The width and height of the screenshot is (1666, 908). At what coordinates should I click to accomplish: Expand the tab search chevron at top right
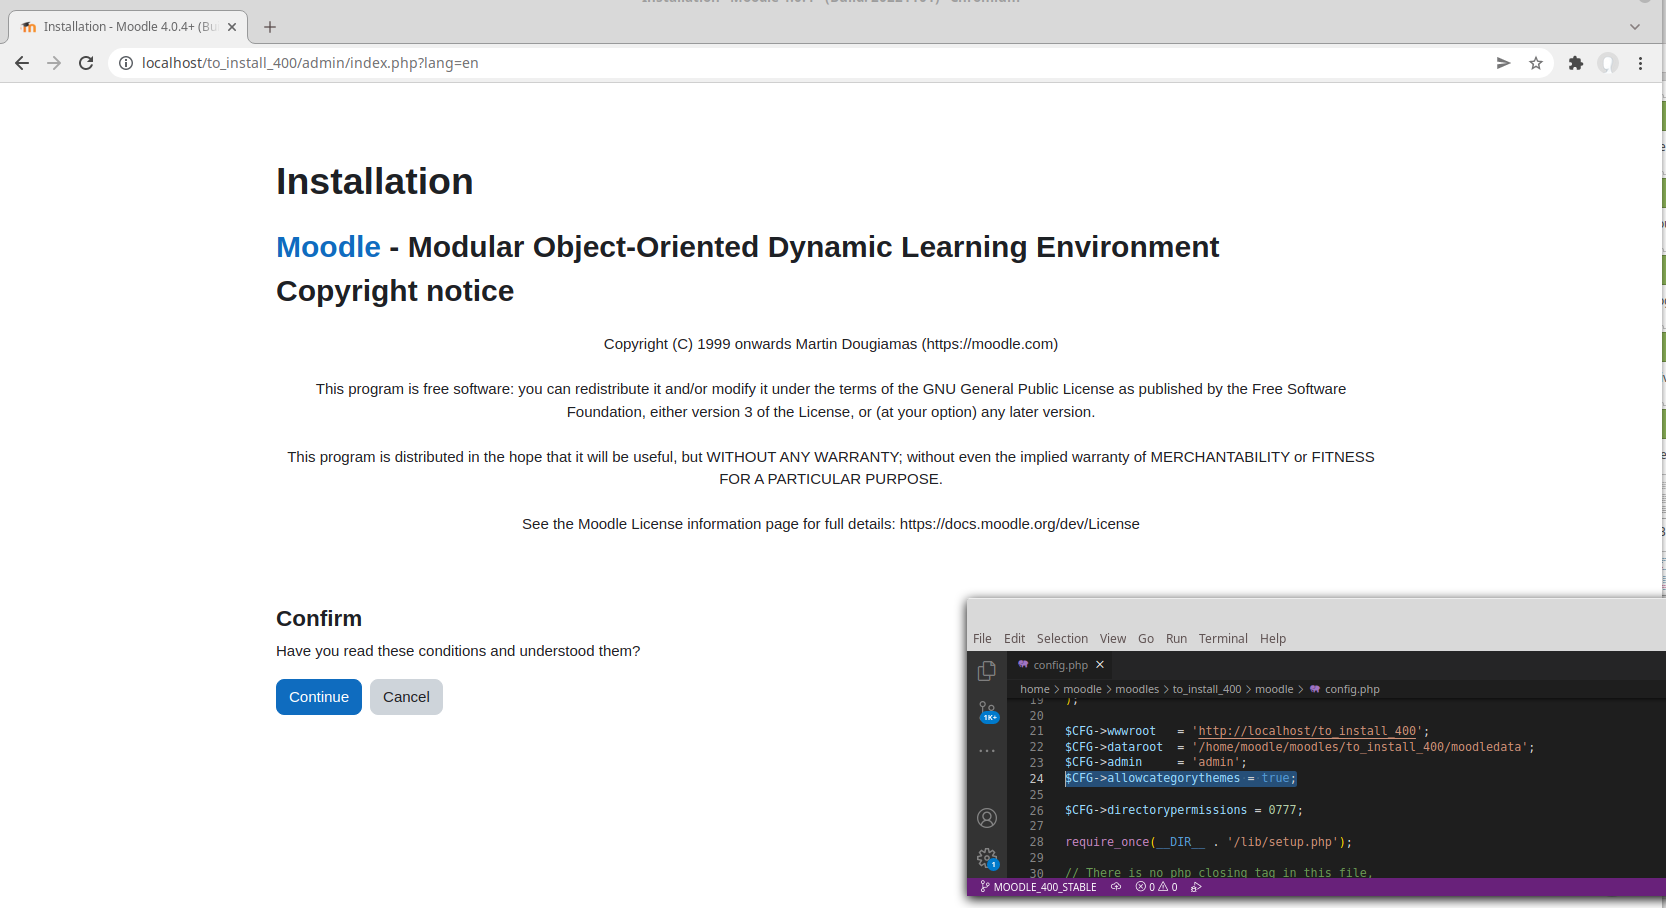point(1635,27)
